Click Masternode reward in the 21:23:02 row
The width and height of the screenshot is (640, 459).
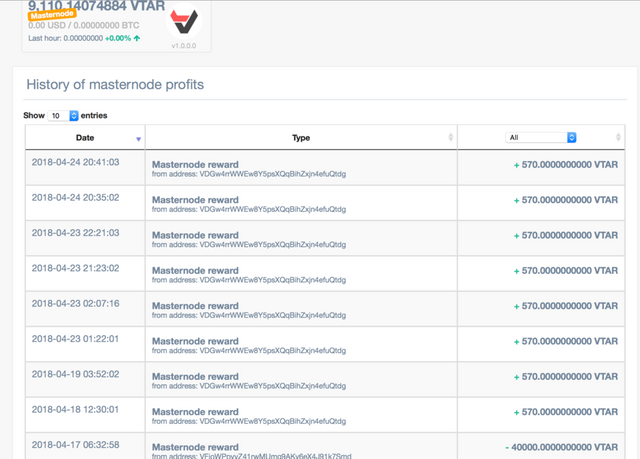(x=195, y=271)
